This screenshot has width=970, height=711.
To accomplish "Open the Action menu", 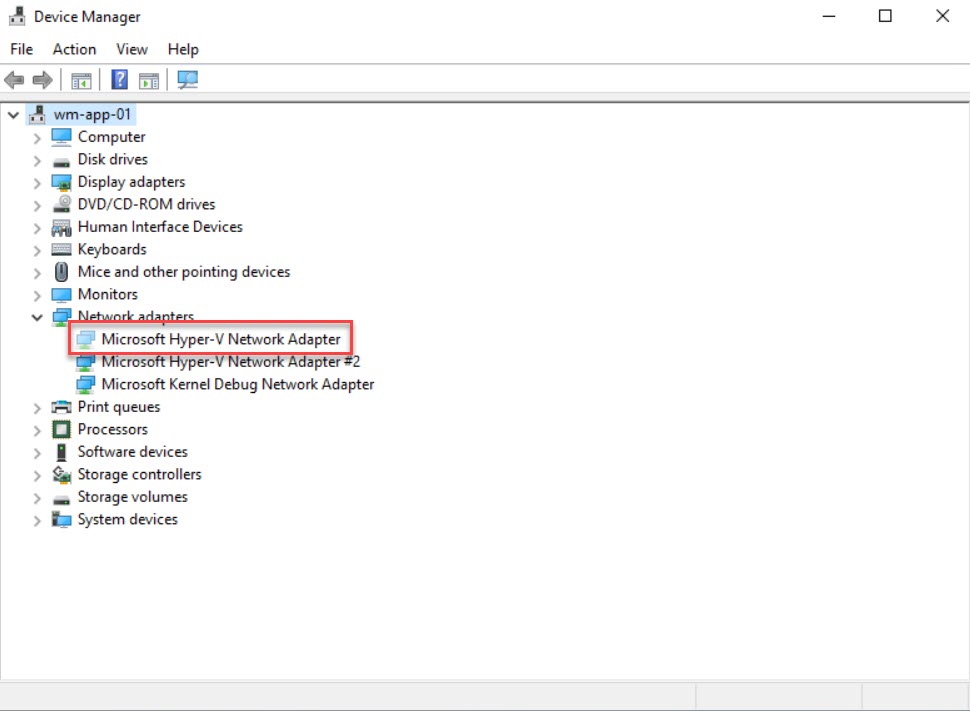I will (x=74, y=49).
